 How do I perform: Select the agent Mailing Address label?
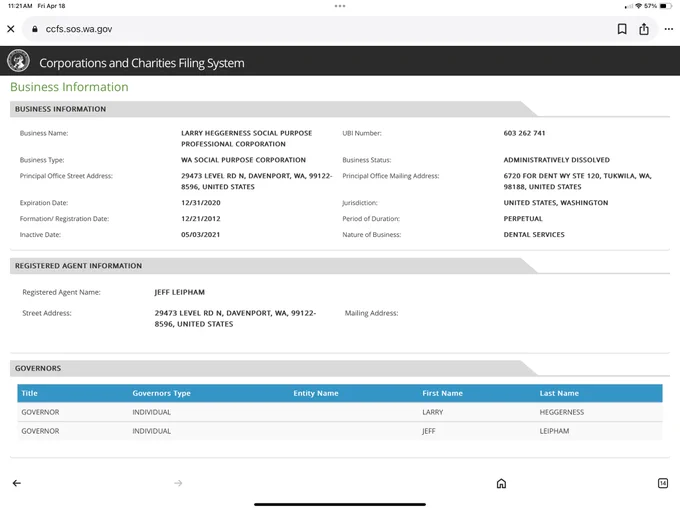point(371,313)
